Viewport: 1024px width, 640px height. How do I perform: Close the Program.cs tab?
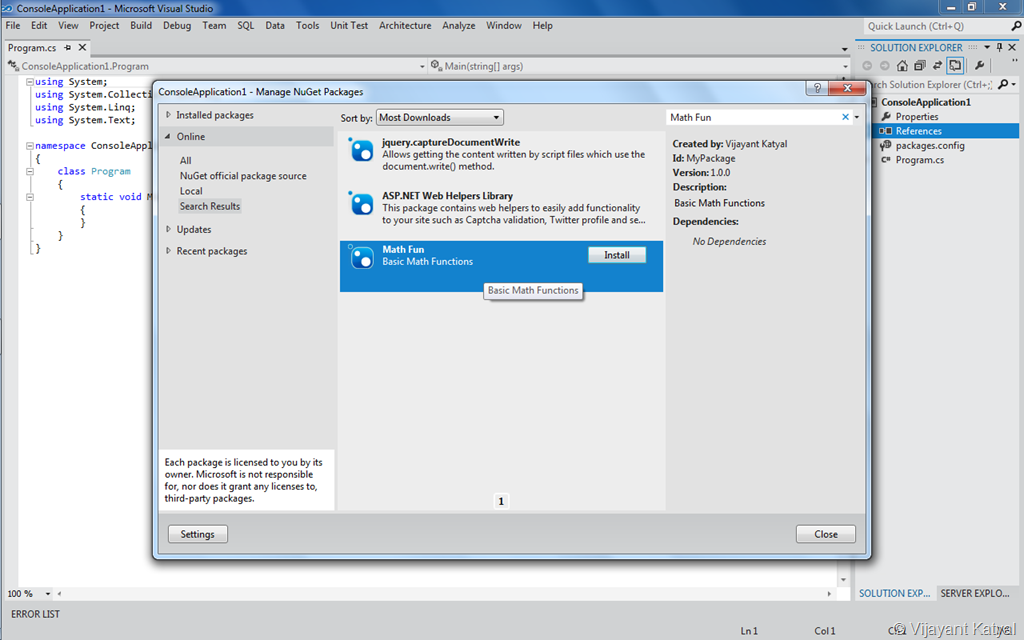pyautogui.click(x=82, y=47)
